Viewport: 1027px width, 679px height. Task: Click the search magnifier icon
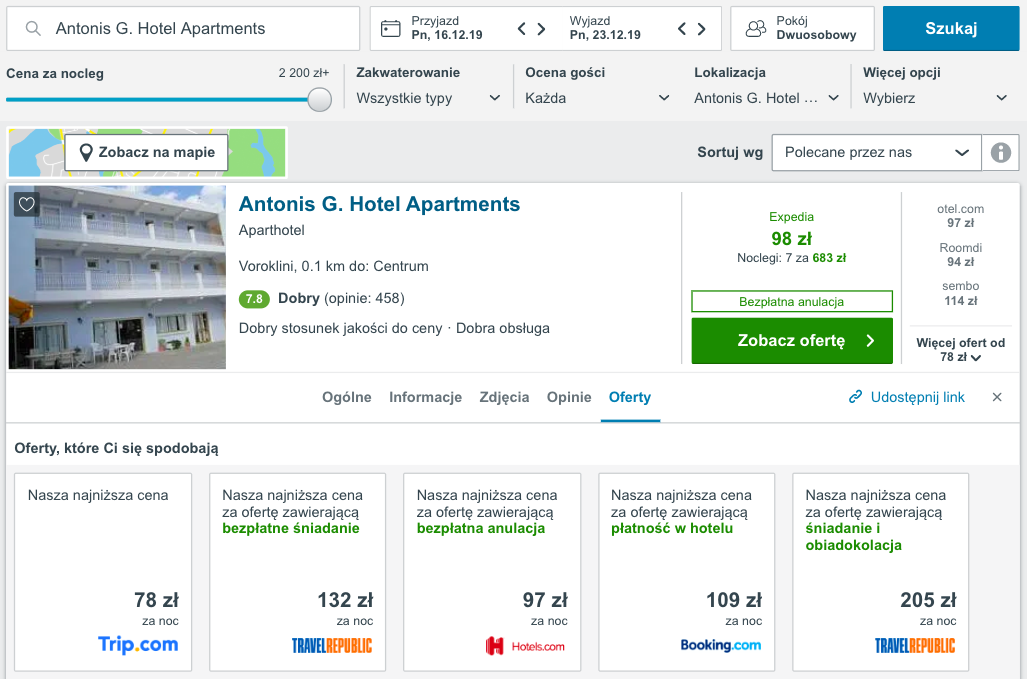pyautogui.click(x=33, y=28)
